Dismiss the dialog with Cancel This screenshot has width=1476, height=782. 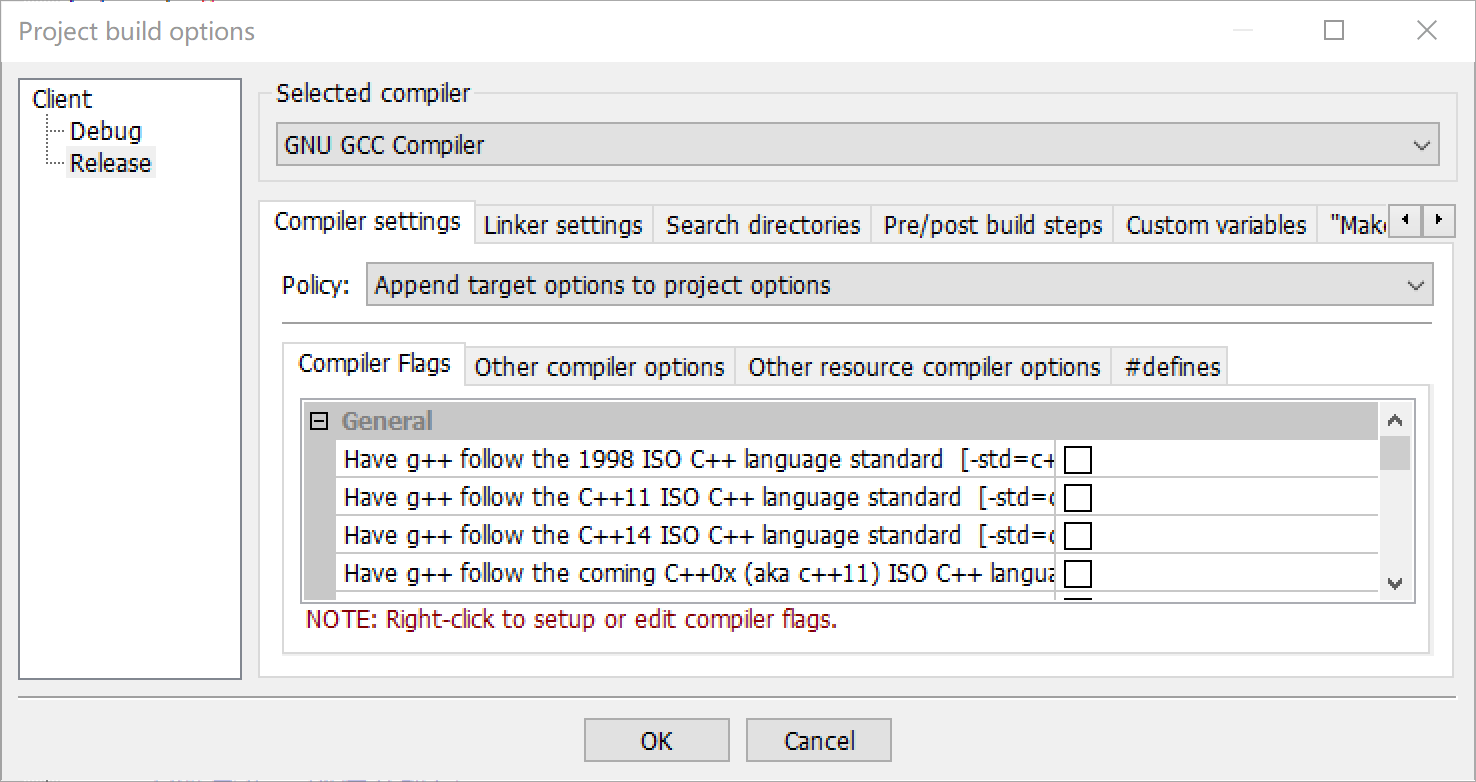[818, 740]
